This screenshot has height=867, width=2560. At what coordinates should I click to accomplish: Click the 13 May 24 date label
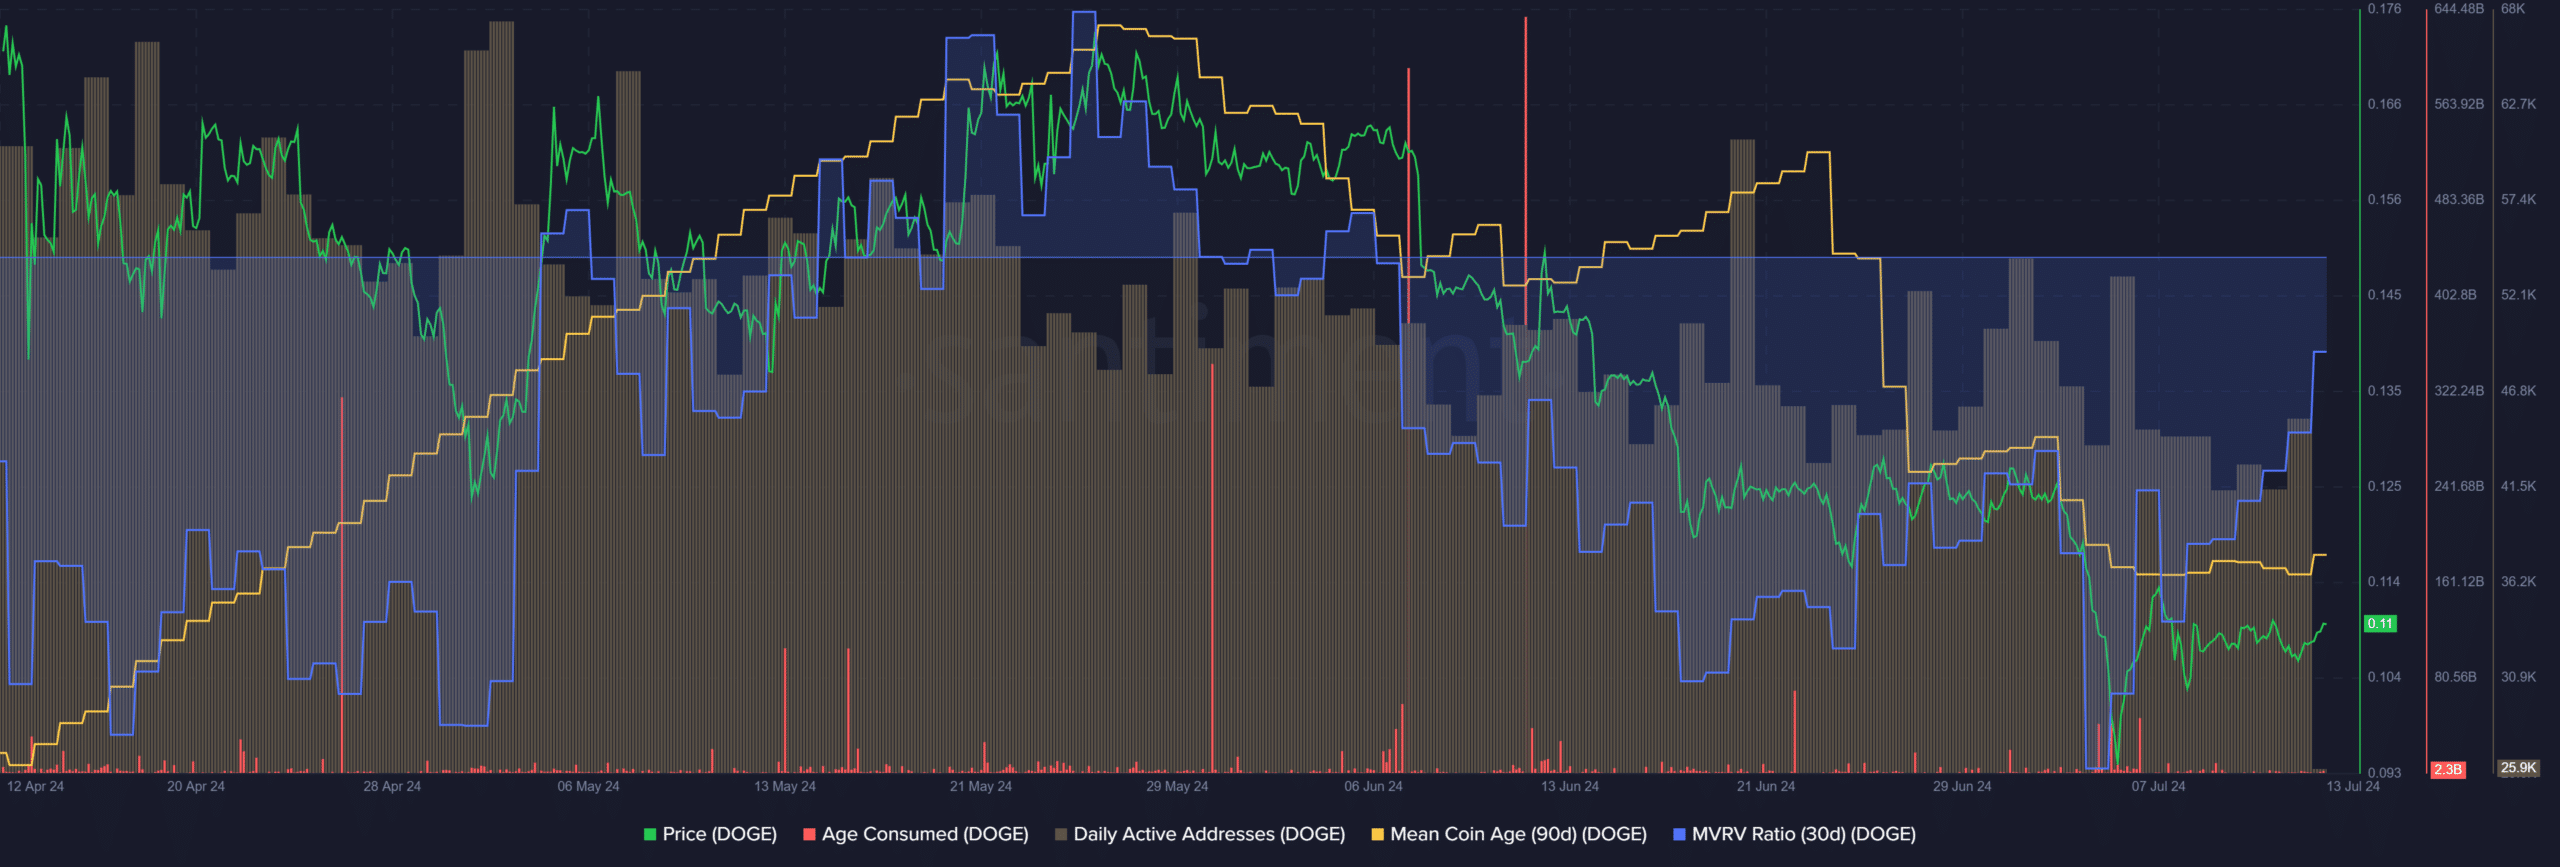coord(785,786)
